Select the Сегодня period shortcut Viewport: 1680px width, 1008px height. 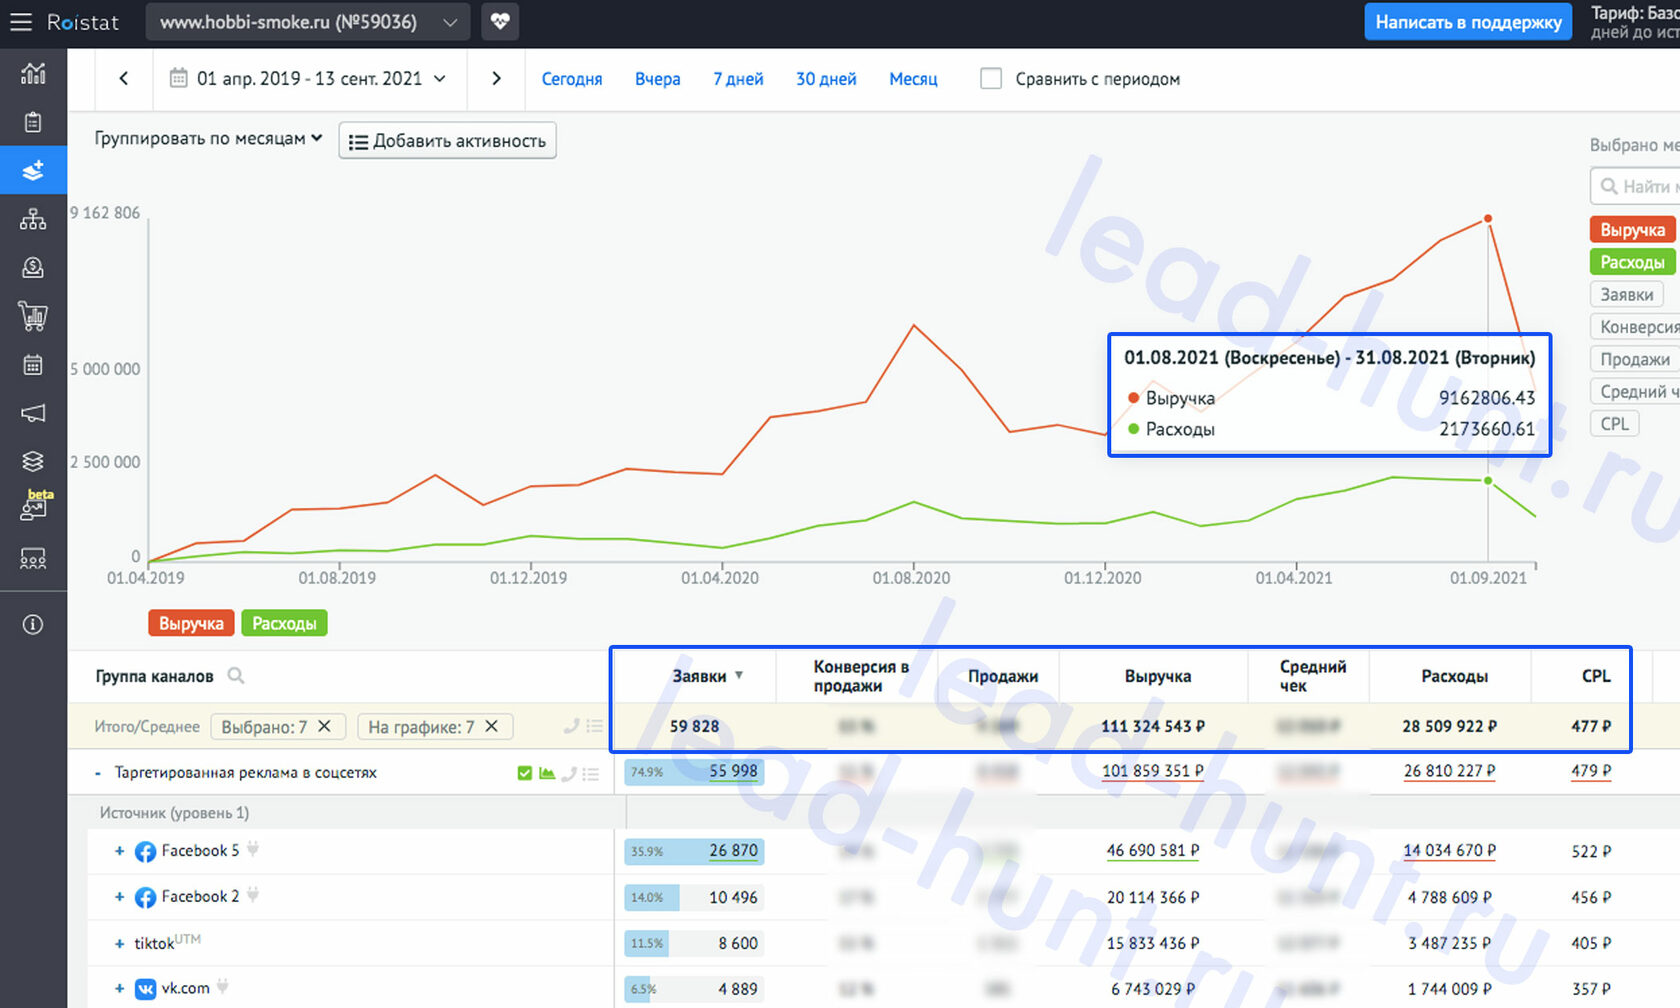572,79
